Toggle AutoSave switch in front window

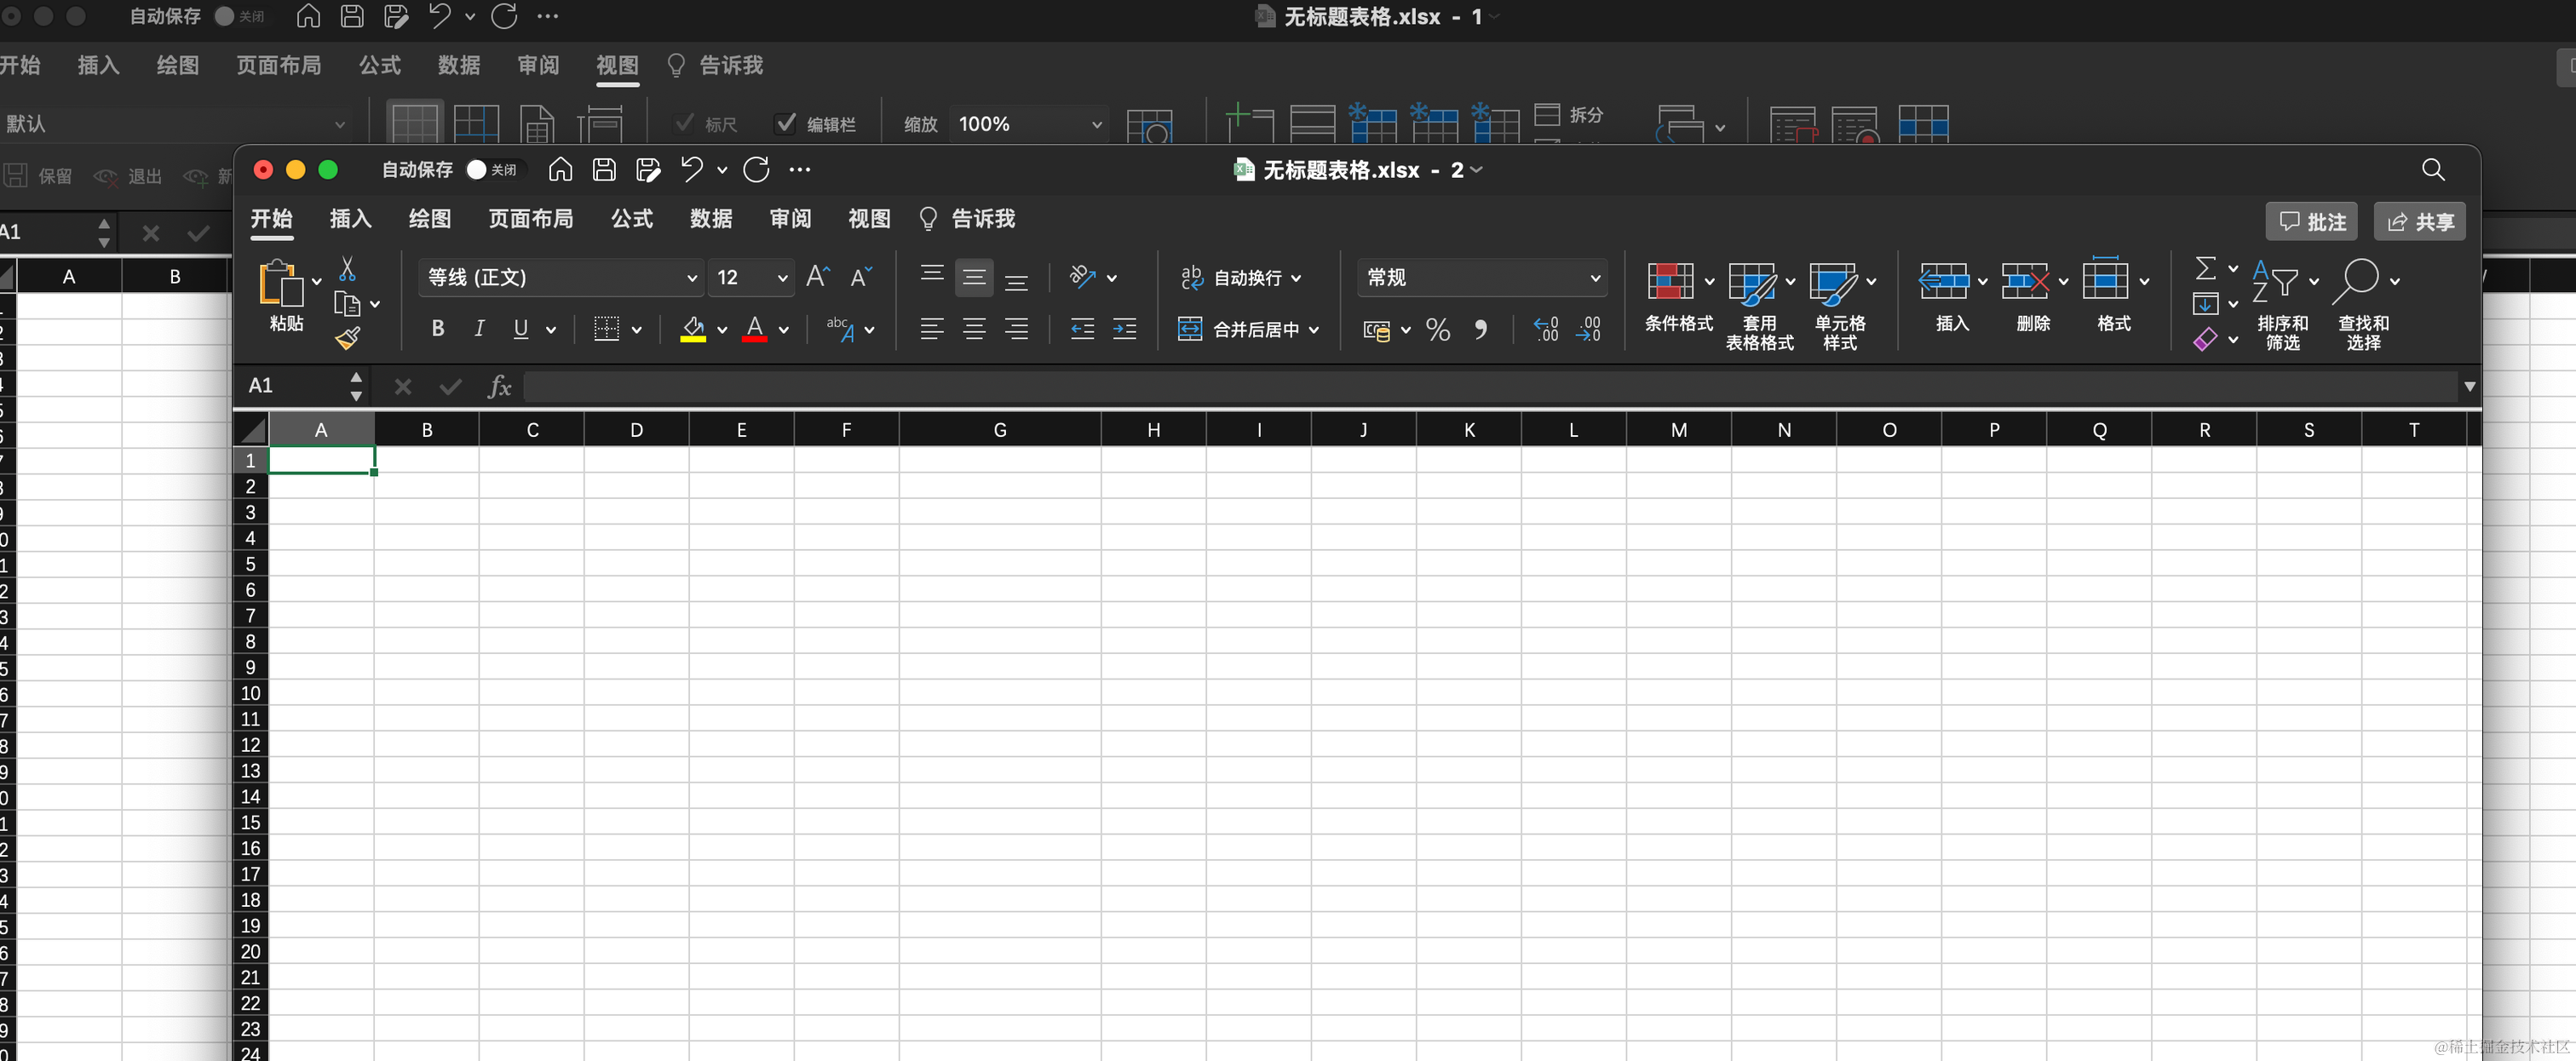click(x=493, y=170)
